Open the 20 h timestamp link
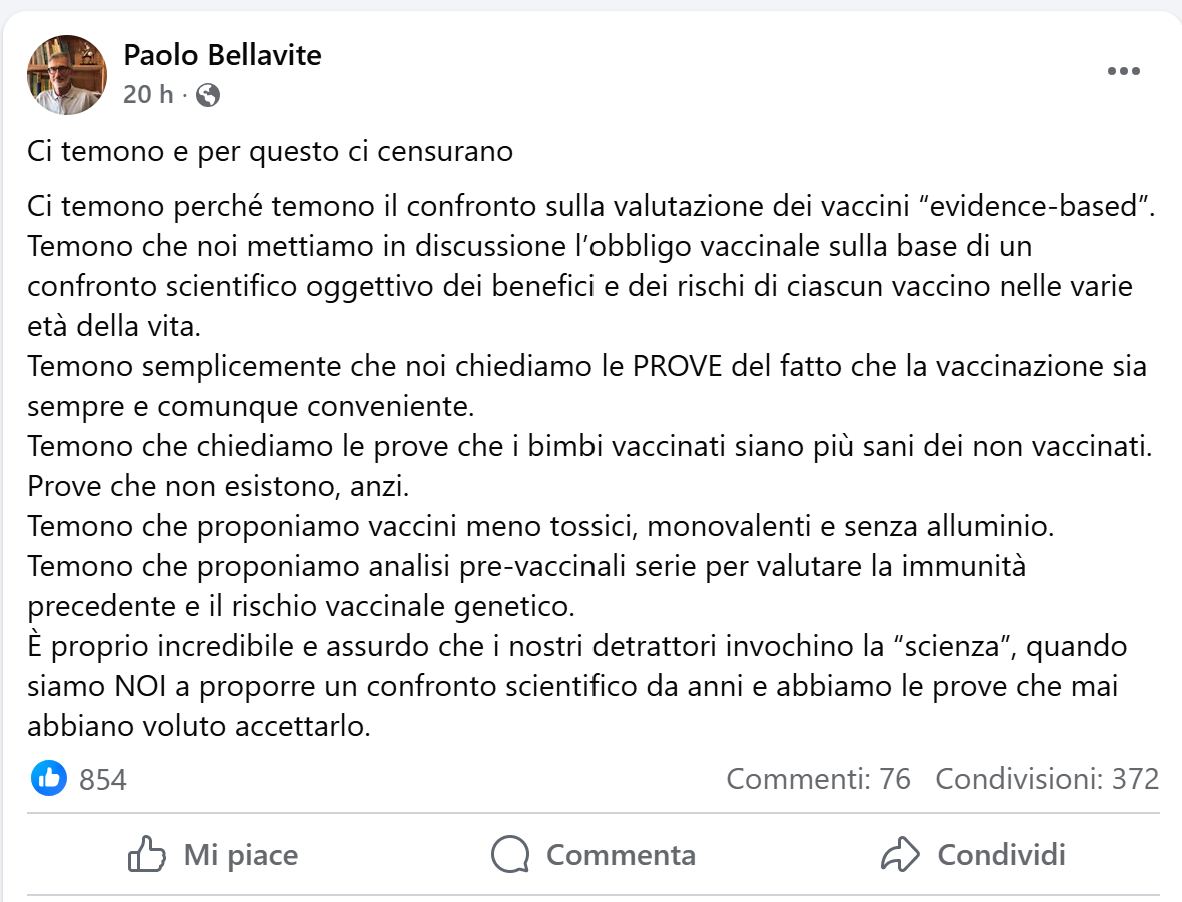 click(148, 95)
